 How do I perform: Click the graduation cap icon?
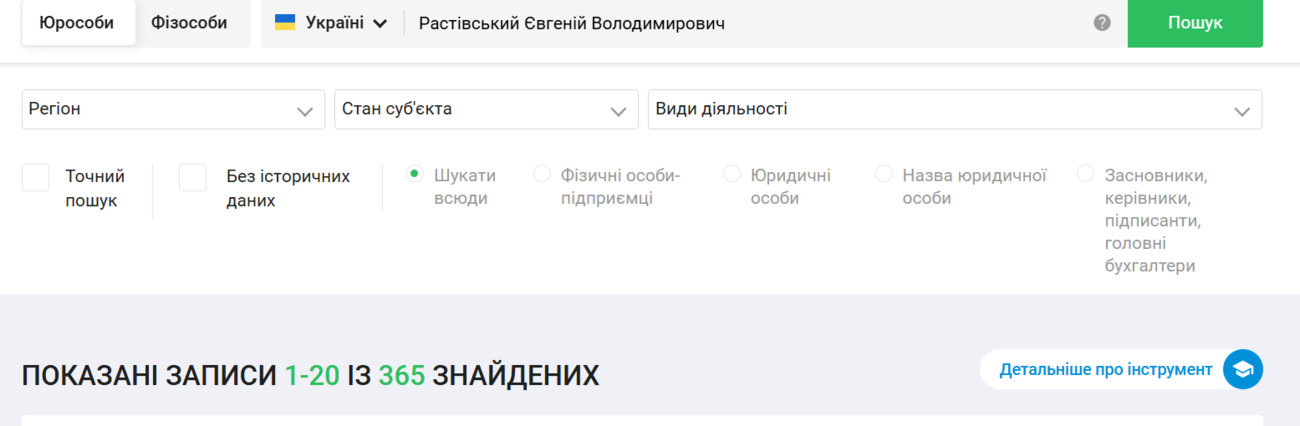click(x=1243, y=370)
